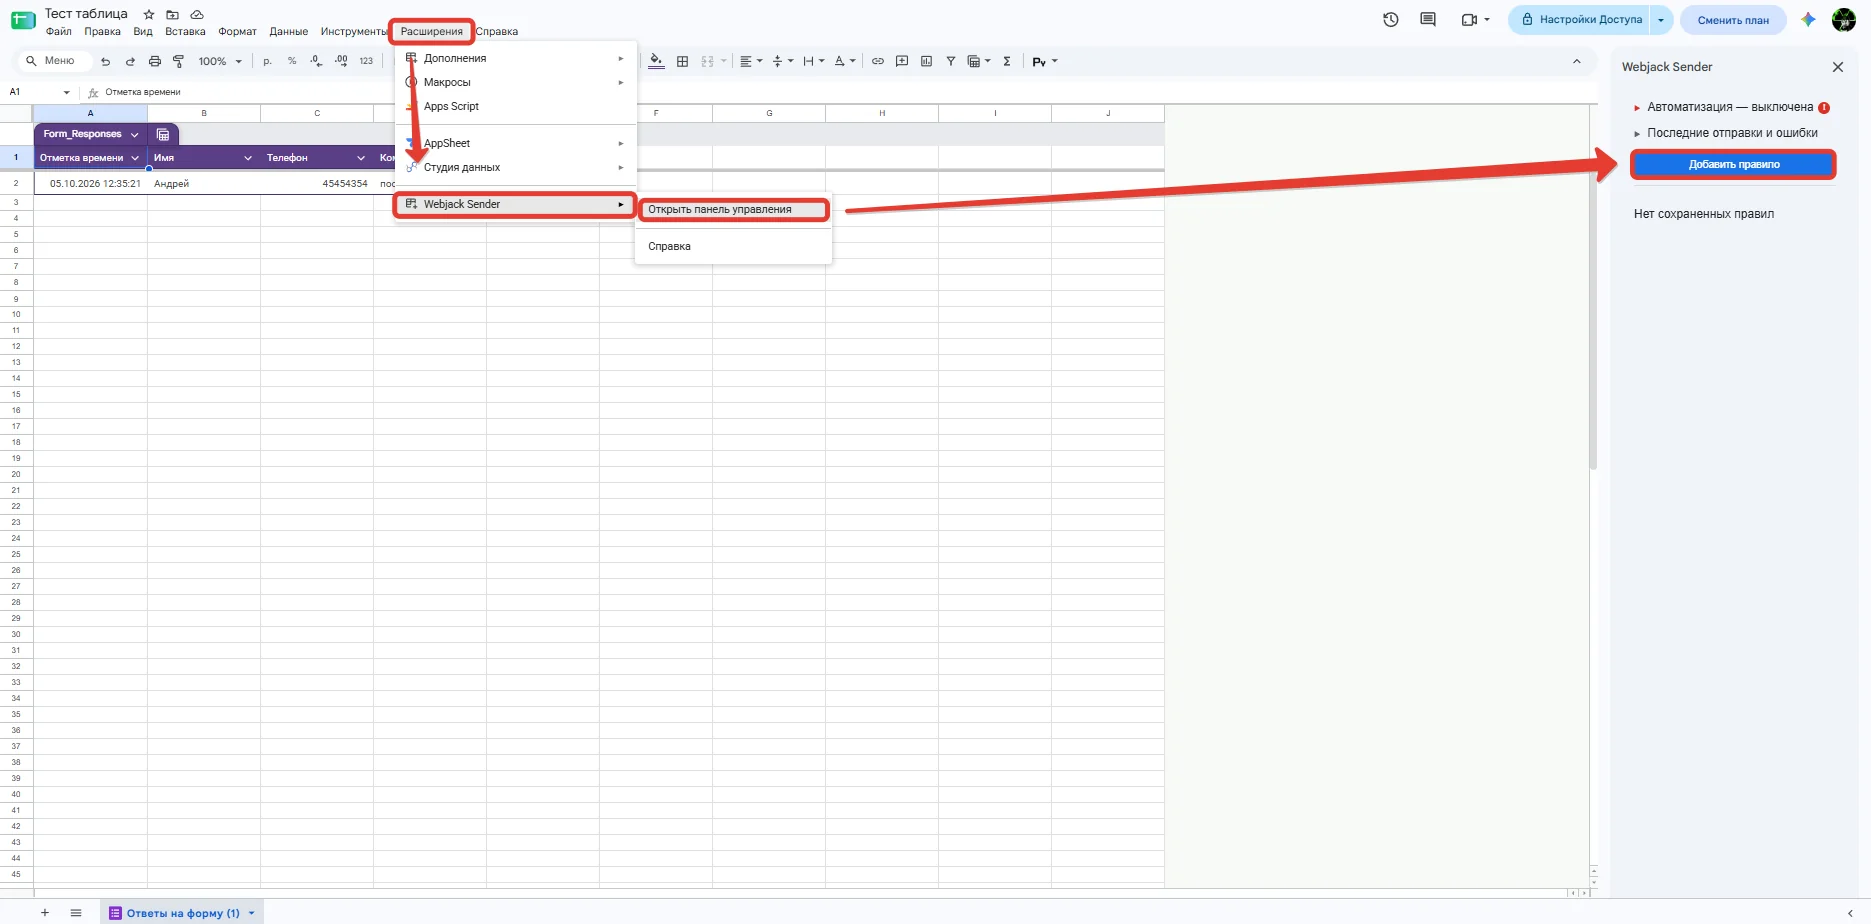Star the document title
1871x924 pixels.
[x=149, y=15]
